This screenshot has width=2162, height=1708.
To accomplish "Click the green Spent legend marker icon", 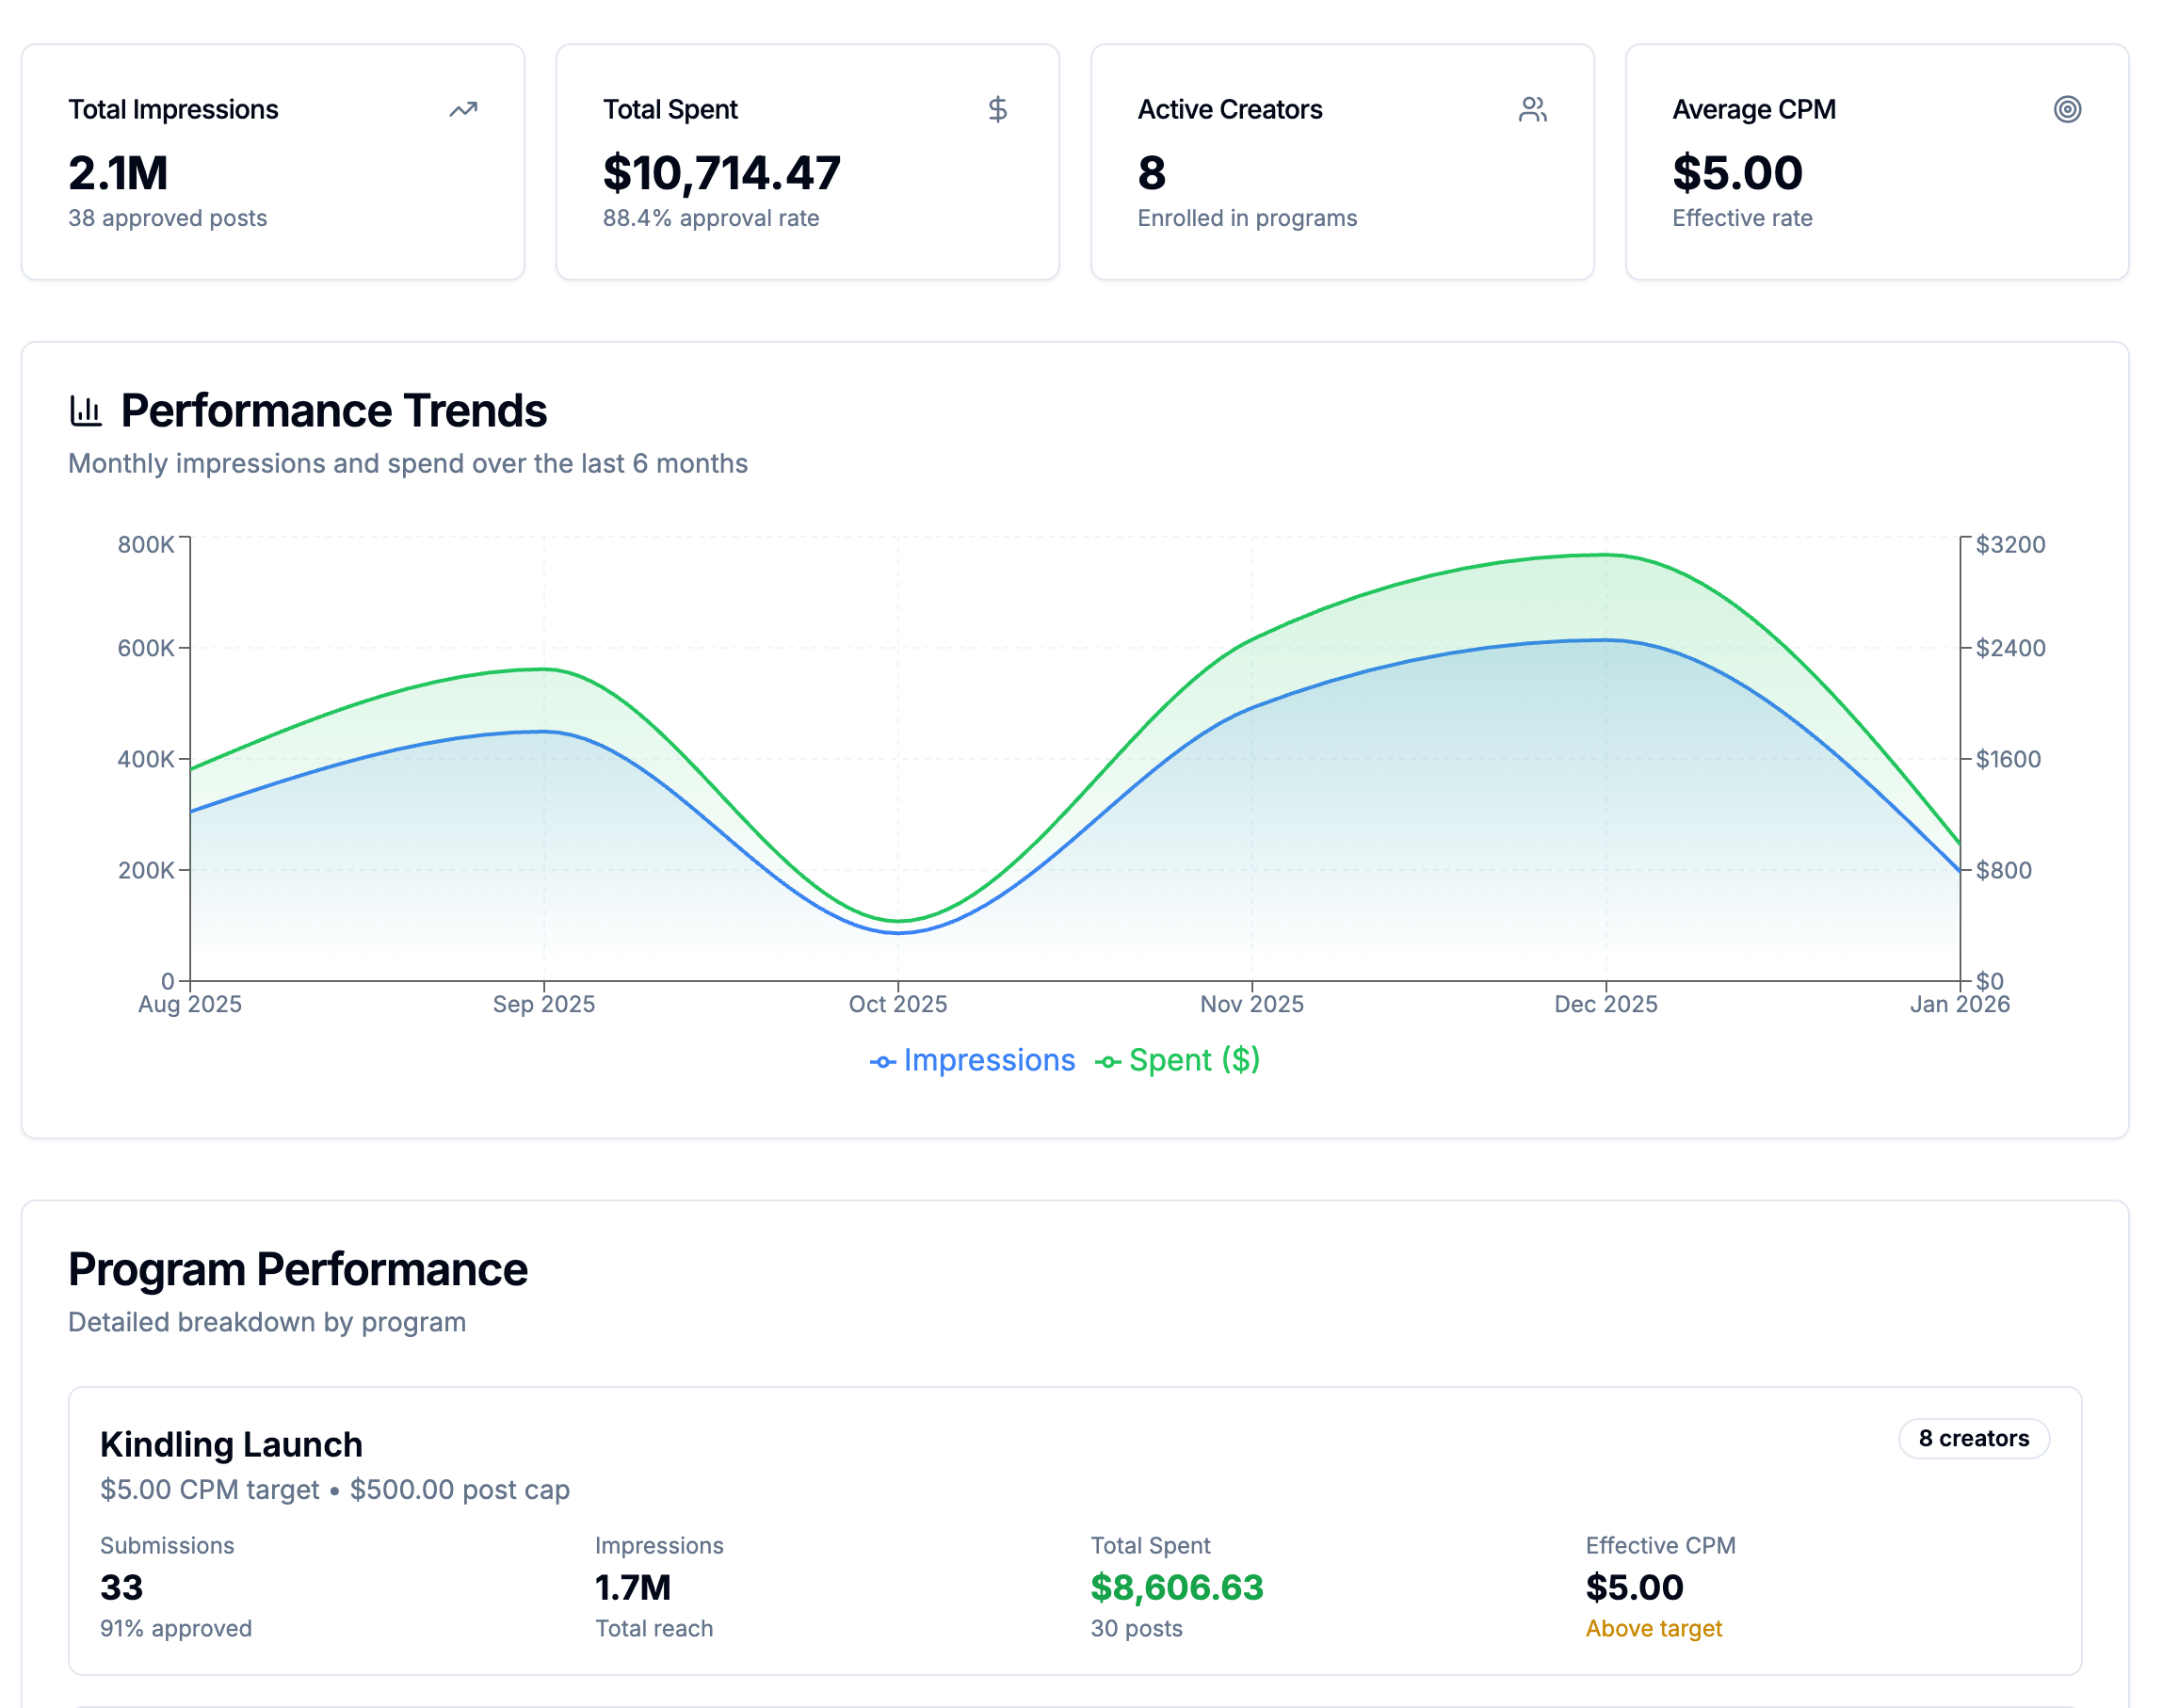I will coord(1107,1062).
